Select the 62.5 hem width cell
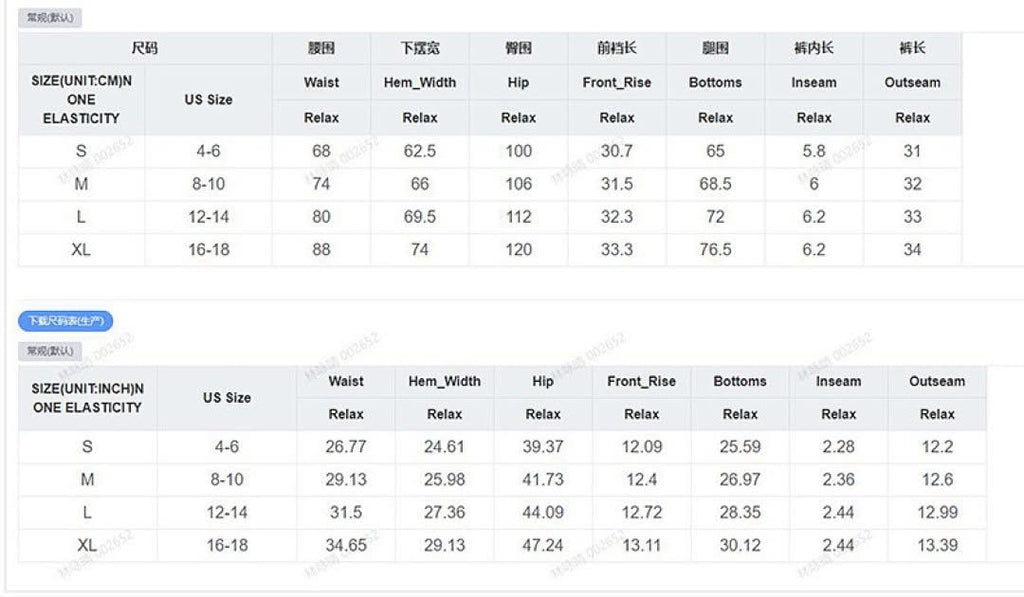The height and width of the screenshot is (597, 1024). coord(420,151)
